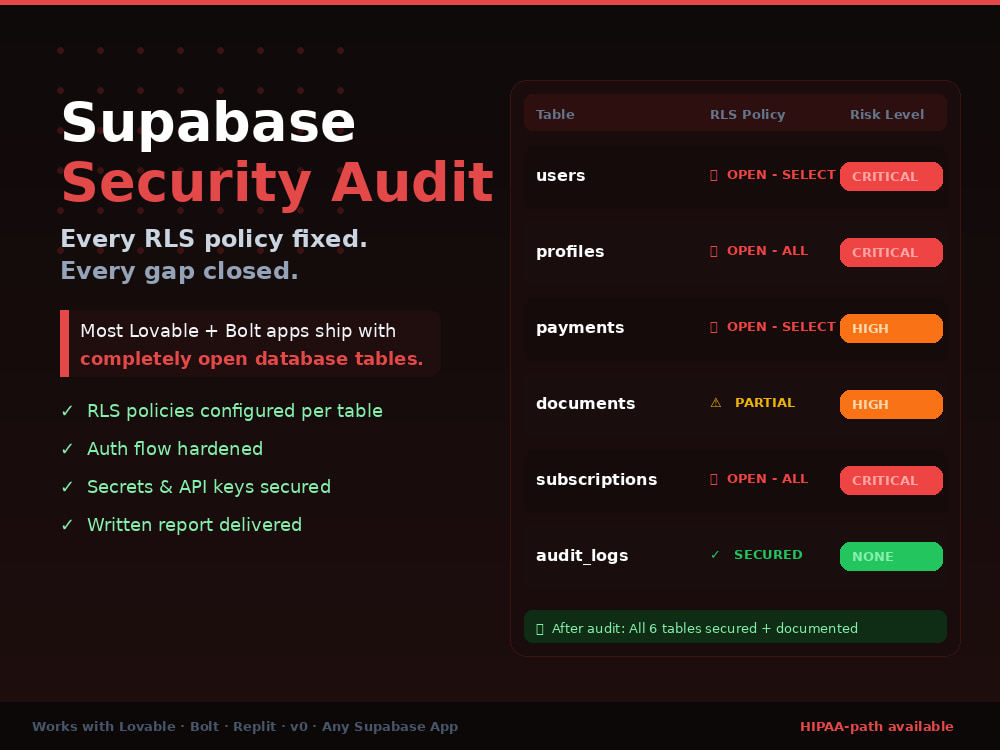Viewport: 1000px width, 750px height.
Task: Click the After audit tables secured text
Action: point(705,628)
